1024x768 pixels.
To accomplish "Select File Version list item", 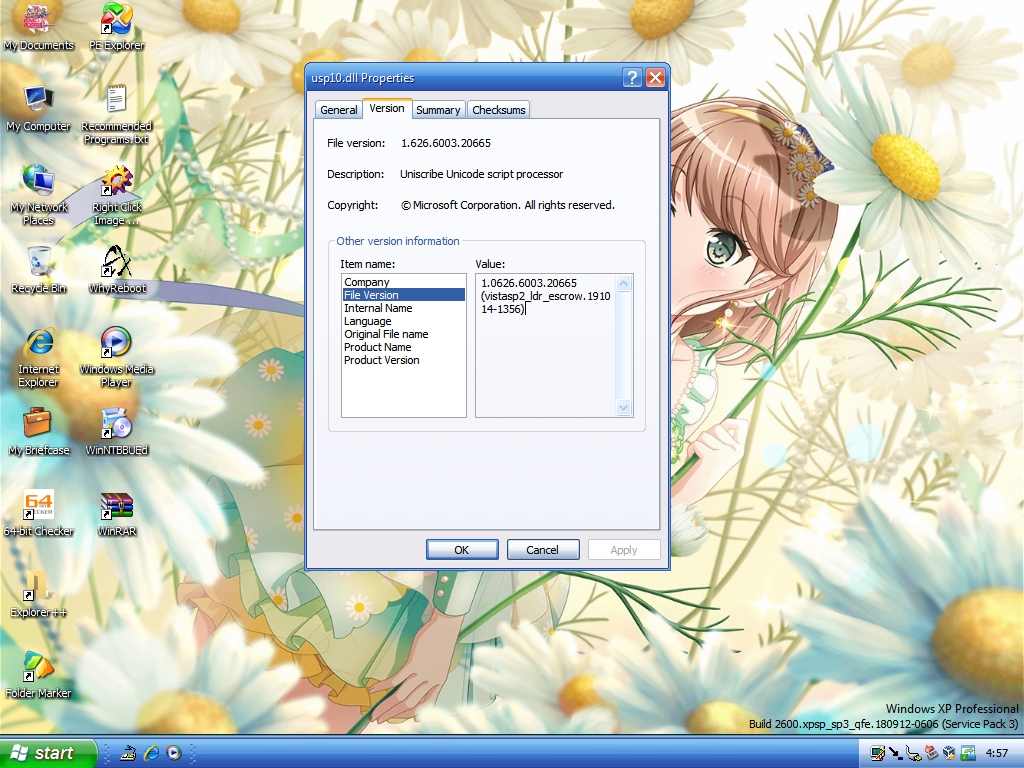I will (x=404, y=295).
